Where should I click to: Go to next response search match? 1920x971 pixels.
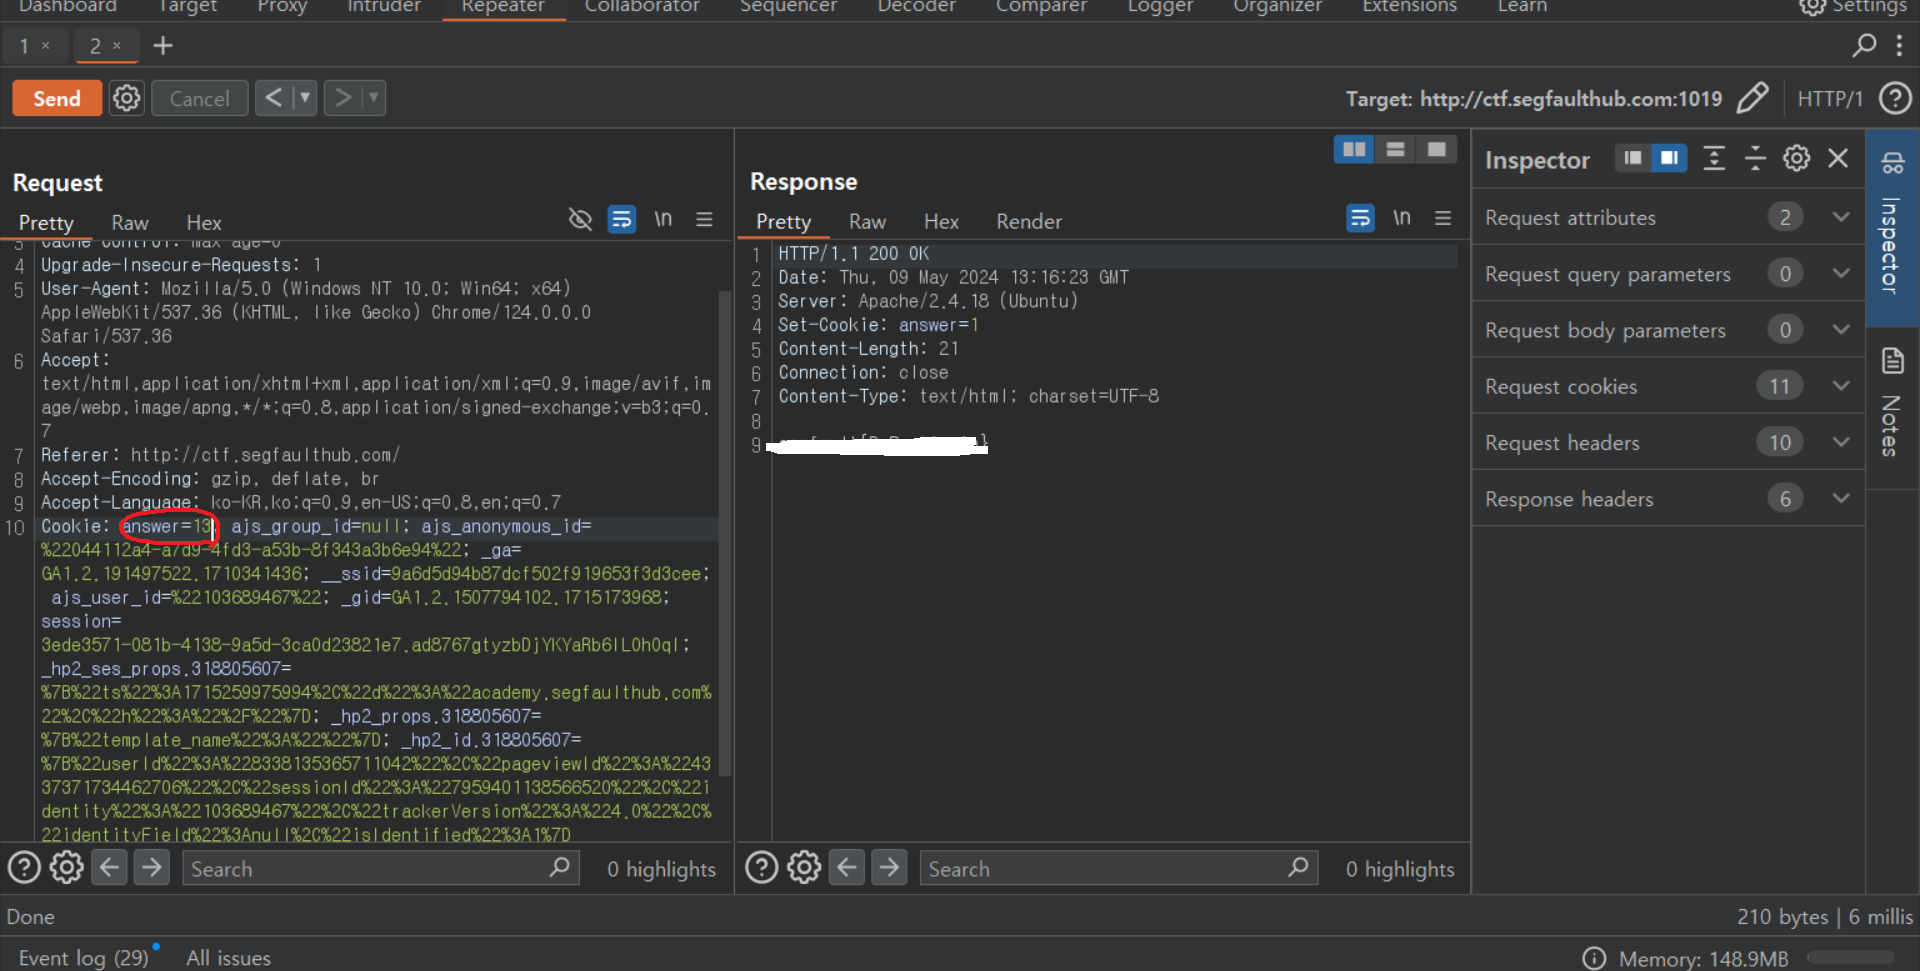pyautogui.click(x=888, y=867)
